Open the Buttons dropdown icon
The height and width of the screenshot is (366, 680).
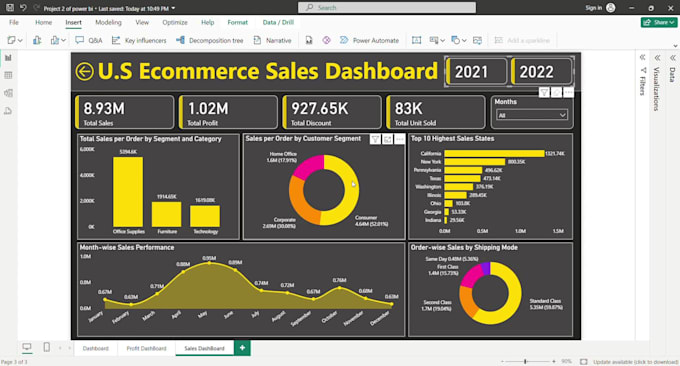(x=437, y=40)
